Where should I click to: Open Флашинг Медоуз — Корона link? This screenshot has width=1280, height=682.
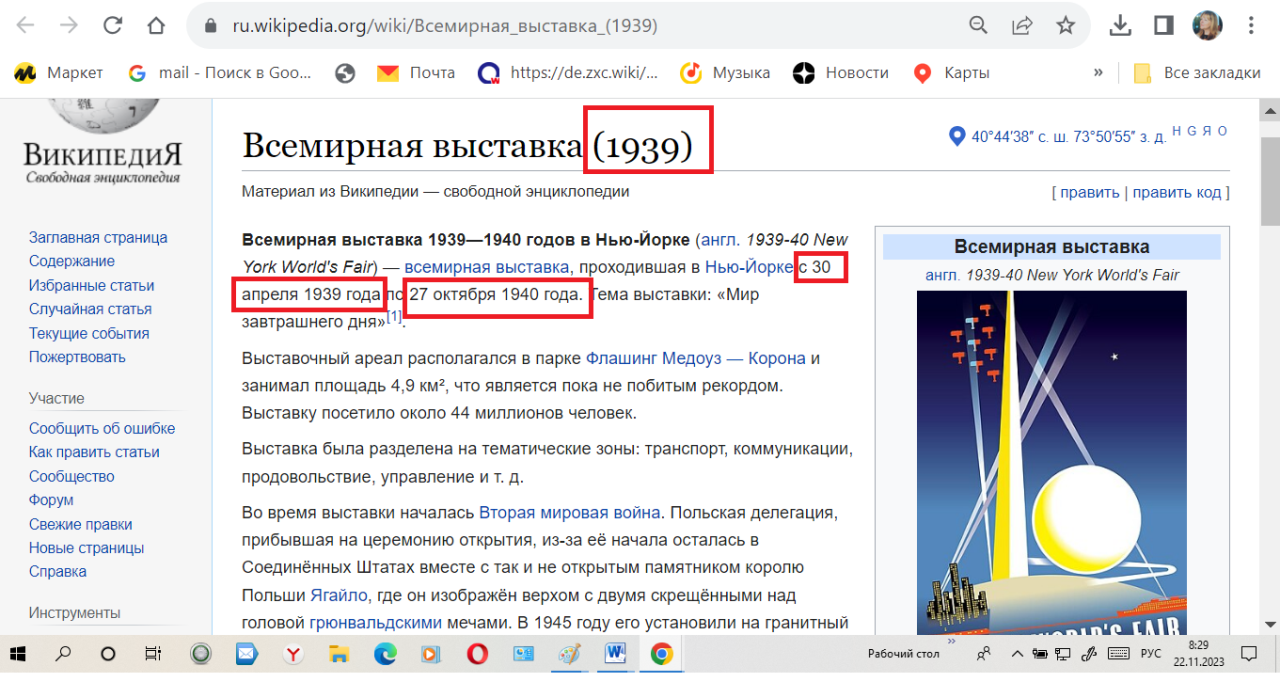695,358
